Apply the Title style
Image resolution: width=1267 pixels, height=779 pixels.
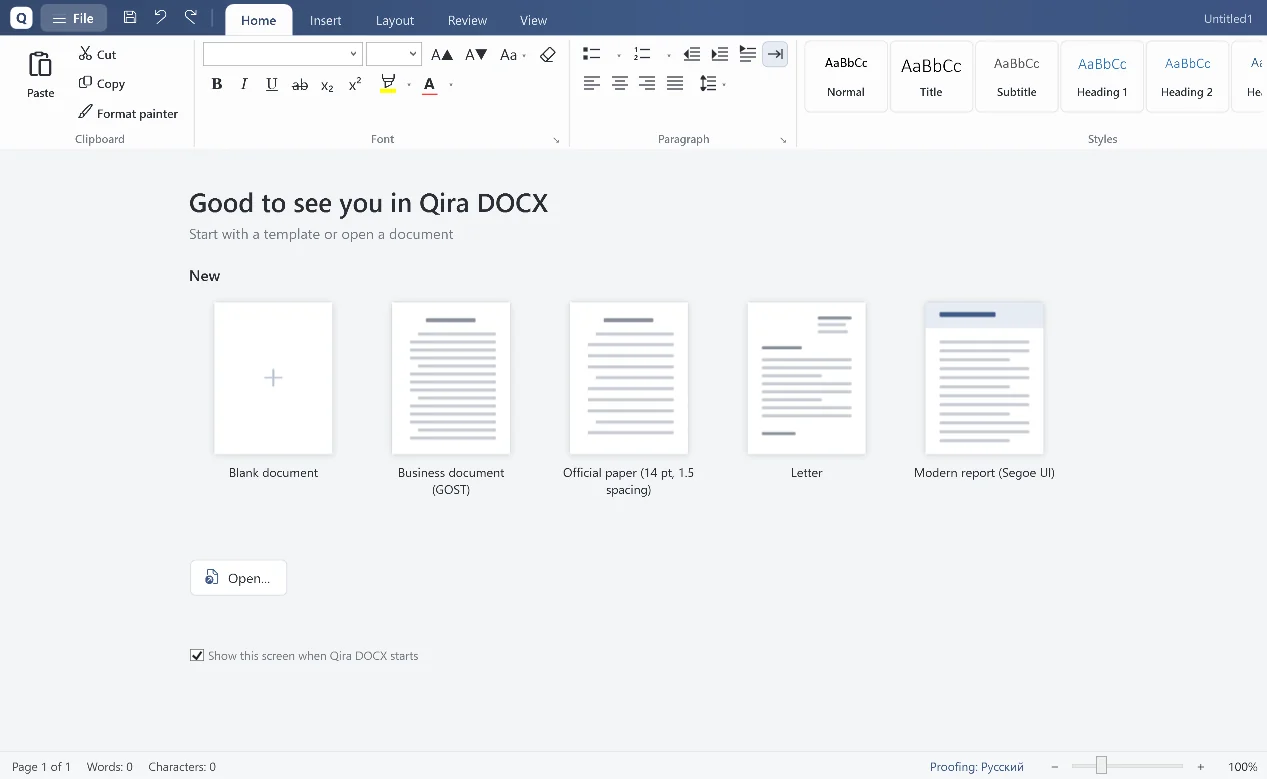[931, 76]
